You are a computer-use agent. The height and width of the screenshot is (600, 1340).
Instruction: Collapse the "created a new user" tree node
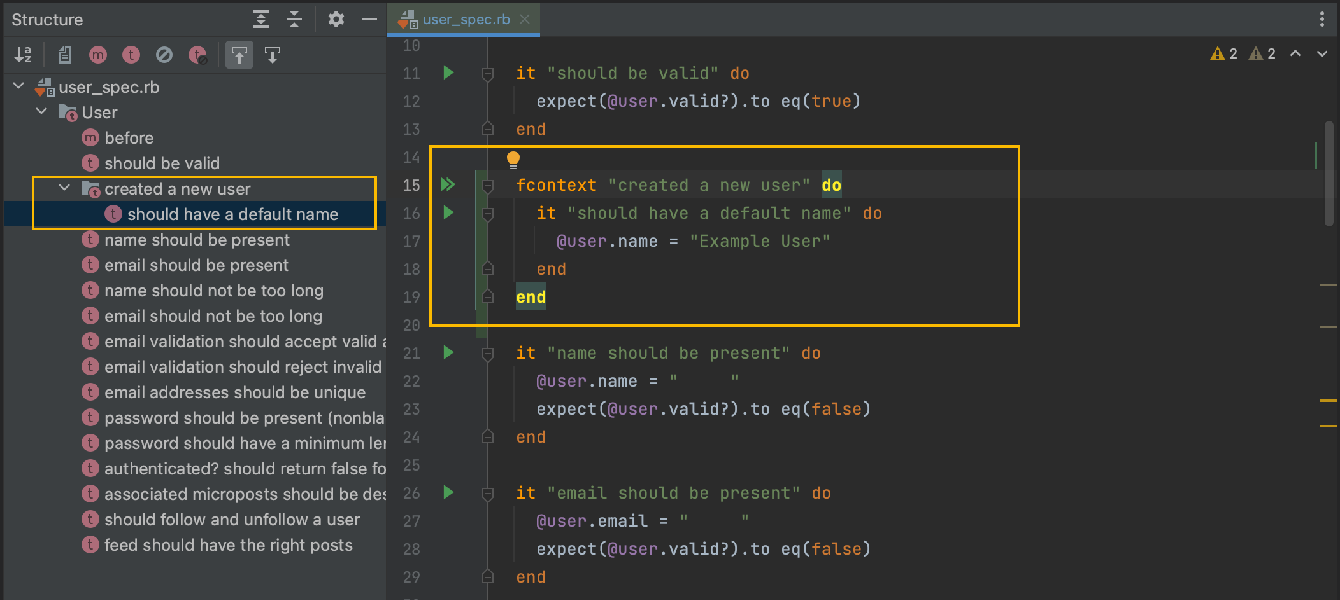64,189
